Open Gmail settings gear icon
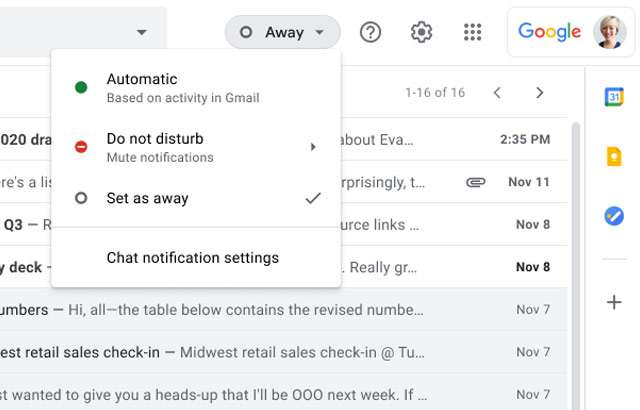Screen dimensions: 640x410 point(421,32)
